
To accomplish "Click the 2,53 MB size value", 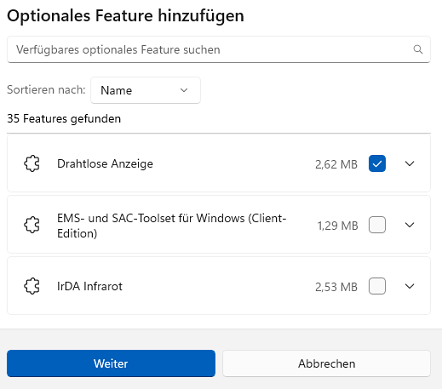I will (x=336, y=287).
